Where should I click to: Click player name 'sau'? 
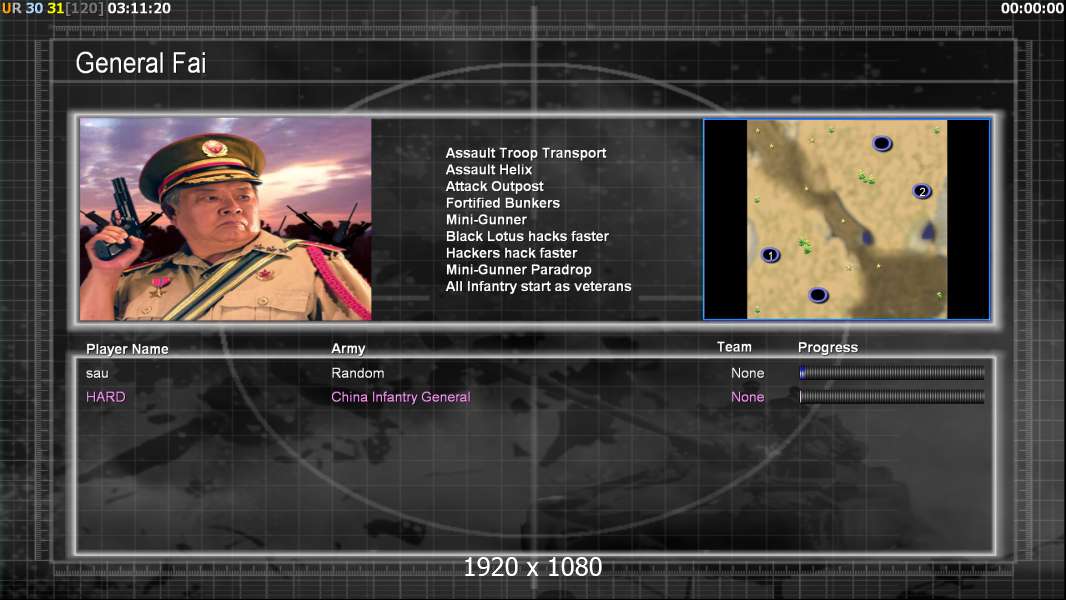point(97,373)
